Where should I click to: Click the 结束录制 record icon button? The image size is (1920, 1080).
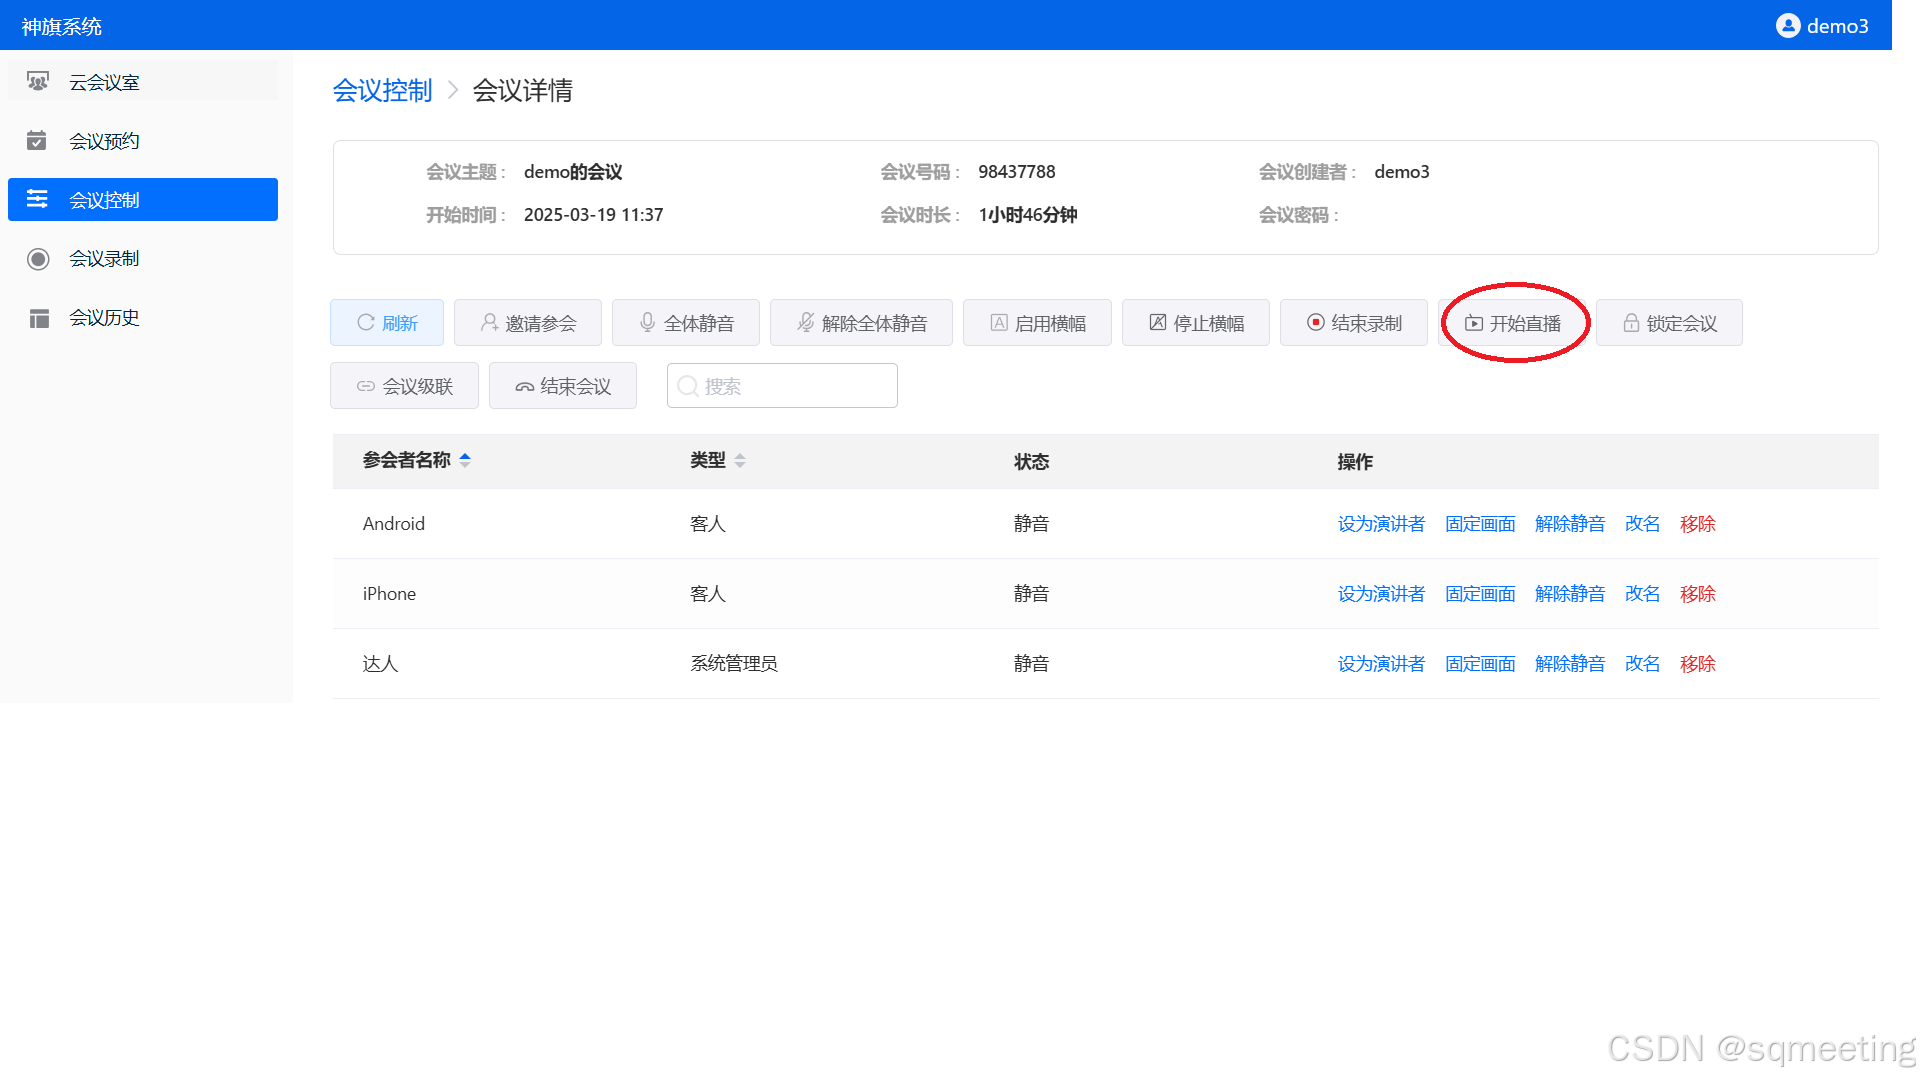(1316, 323)
